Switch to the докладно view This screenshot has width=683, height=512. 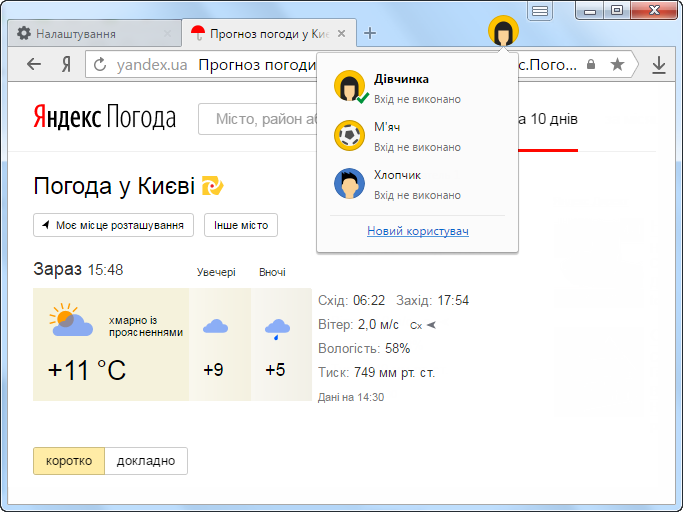(x=146, y=461)
